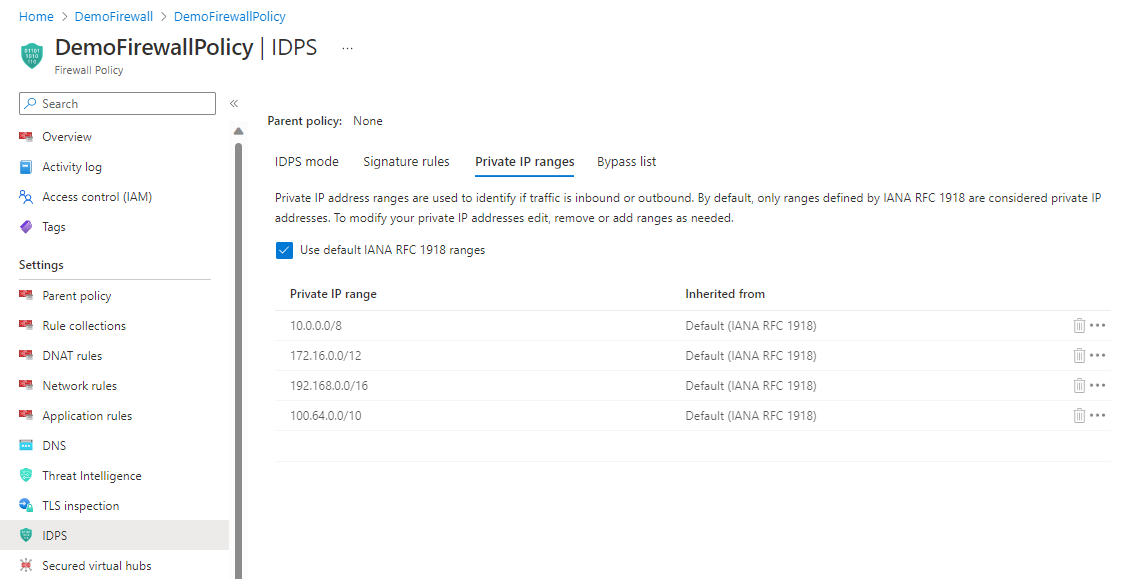Open the ellipsis menu beside page title
Image resolution: width=1131 pixels, height=579 pixels.
[x=348, y=48]
